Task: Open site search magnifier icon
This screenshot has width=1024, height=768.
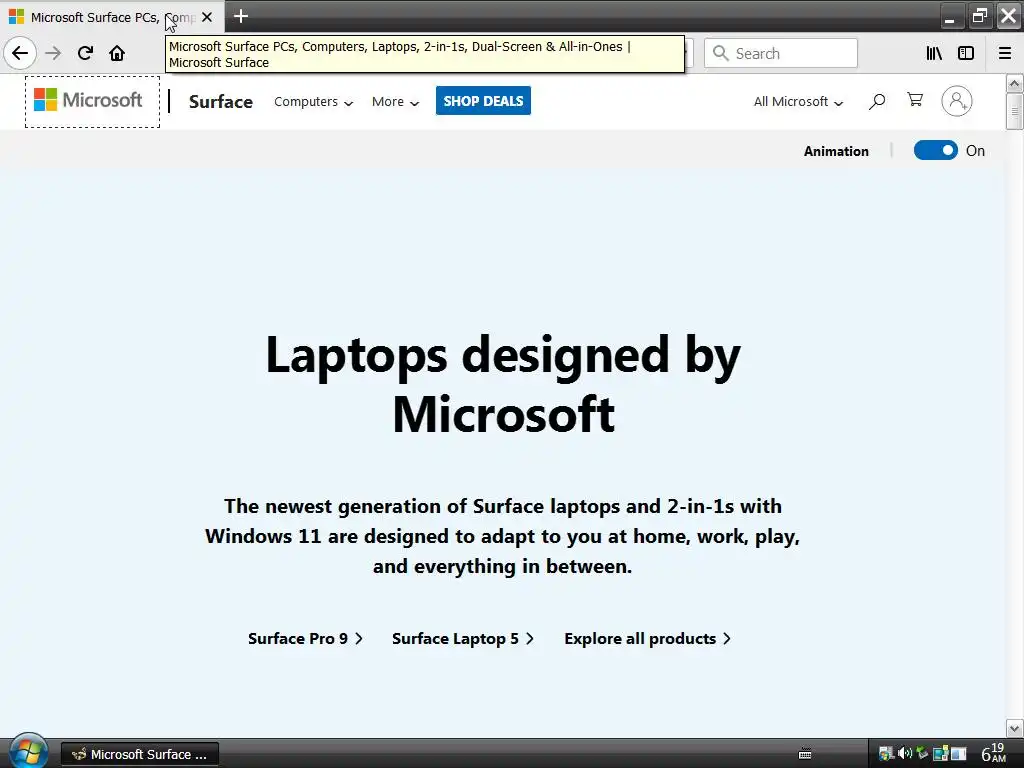Action: 877,101
